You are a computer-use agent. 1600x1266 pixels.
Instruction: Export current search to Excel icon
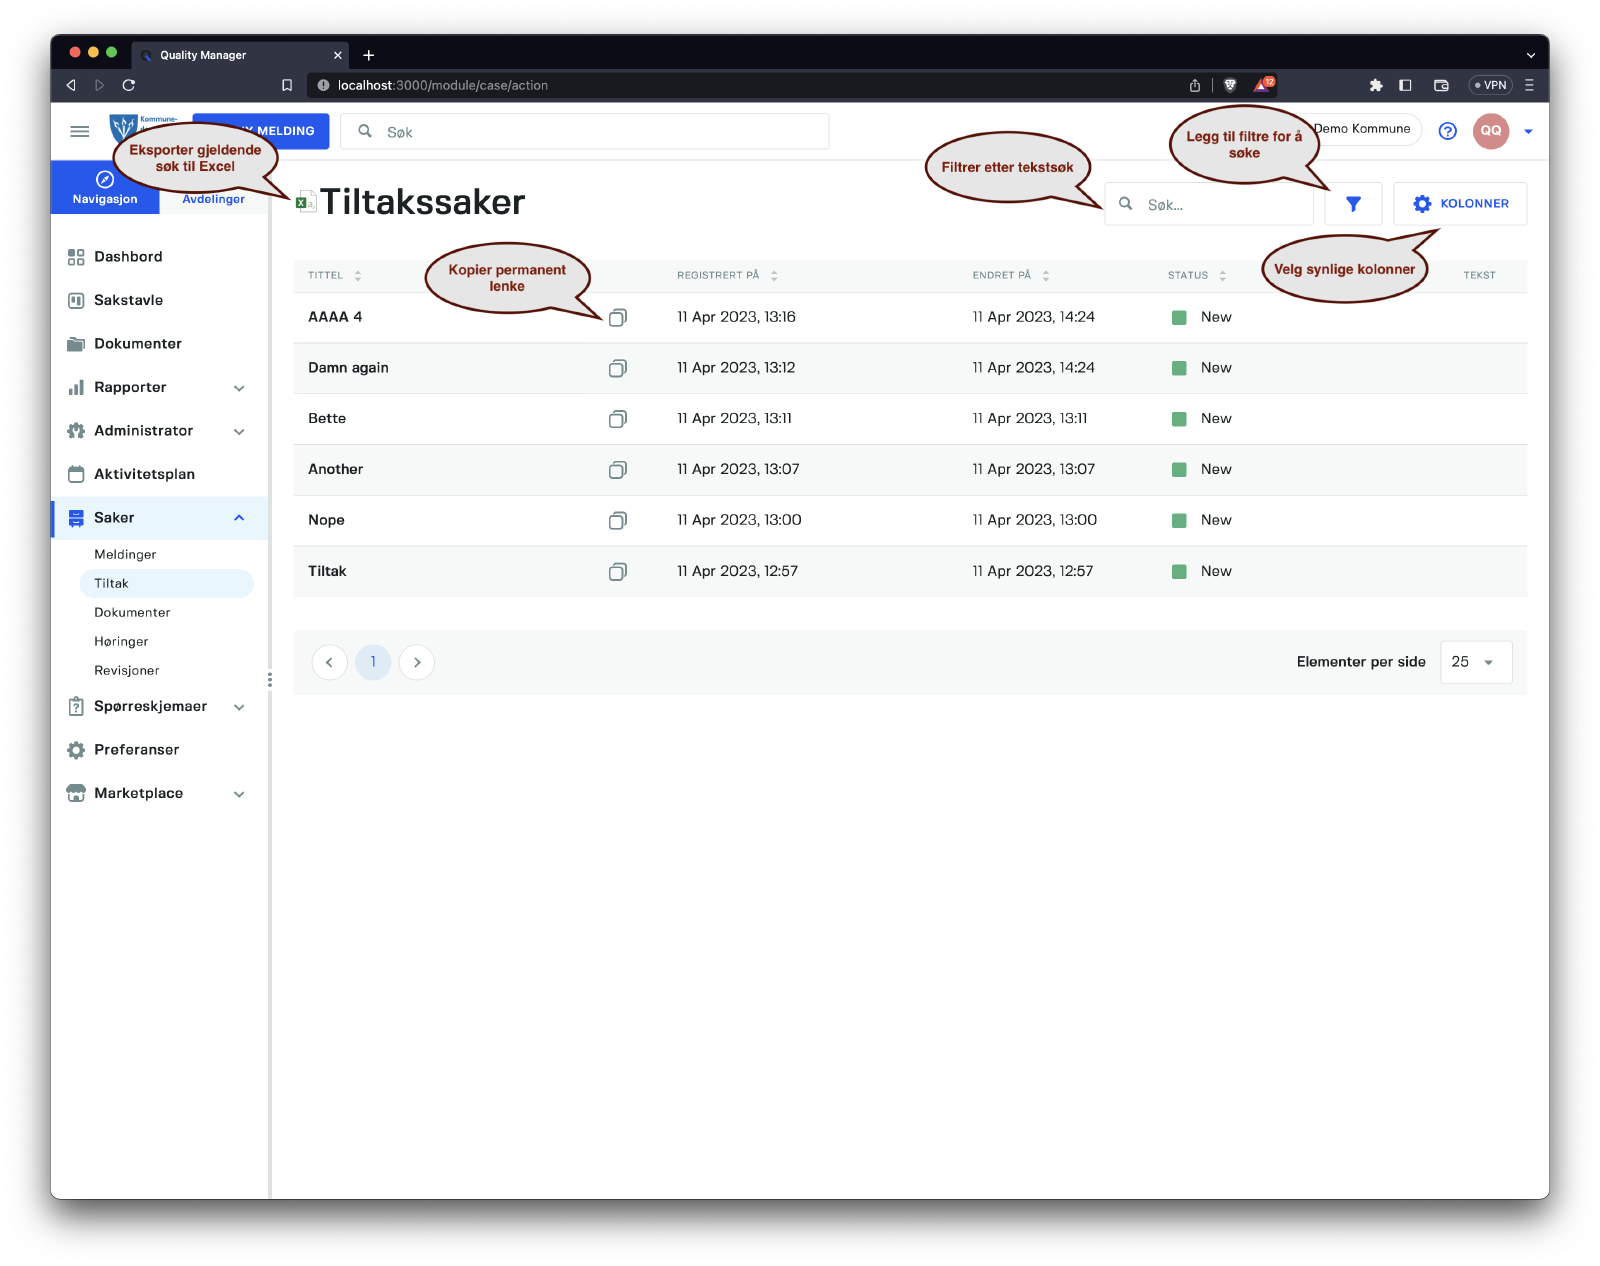(305, 202)
